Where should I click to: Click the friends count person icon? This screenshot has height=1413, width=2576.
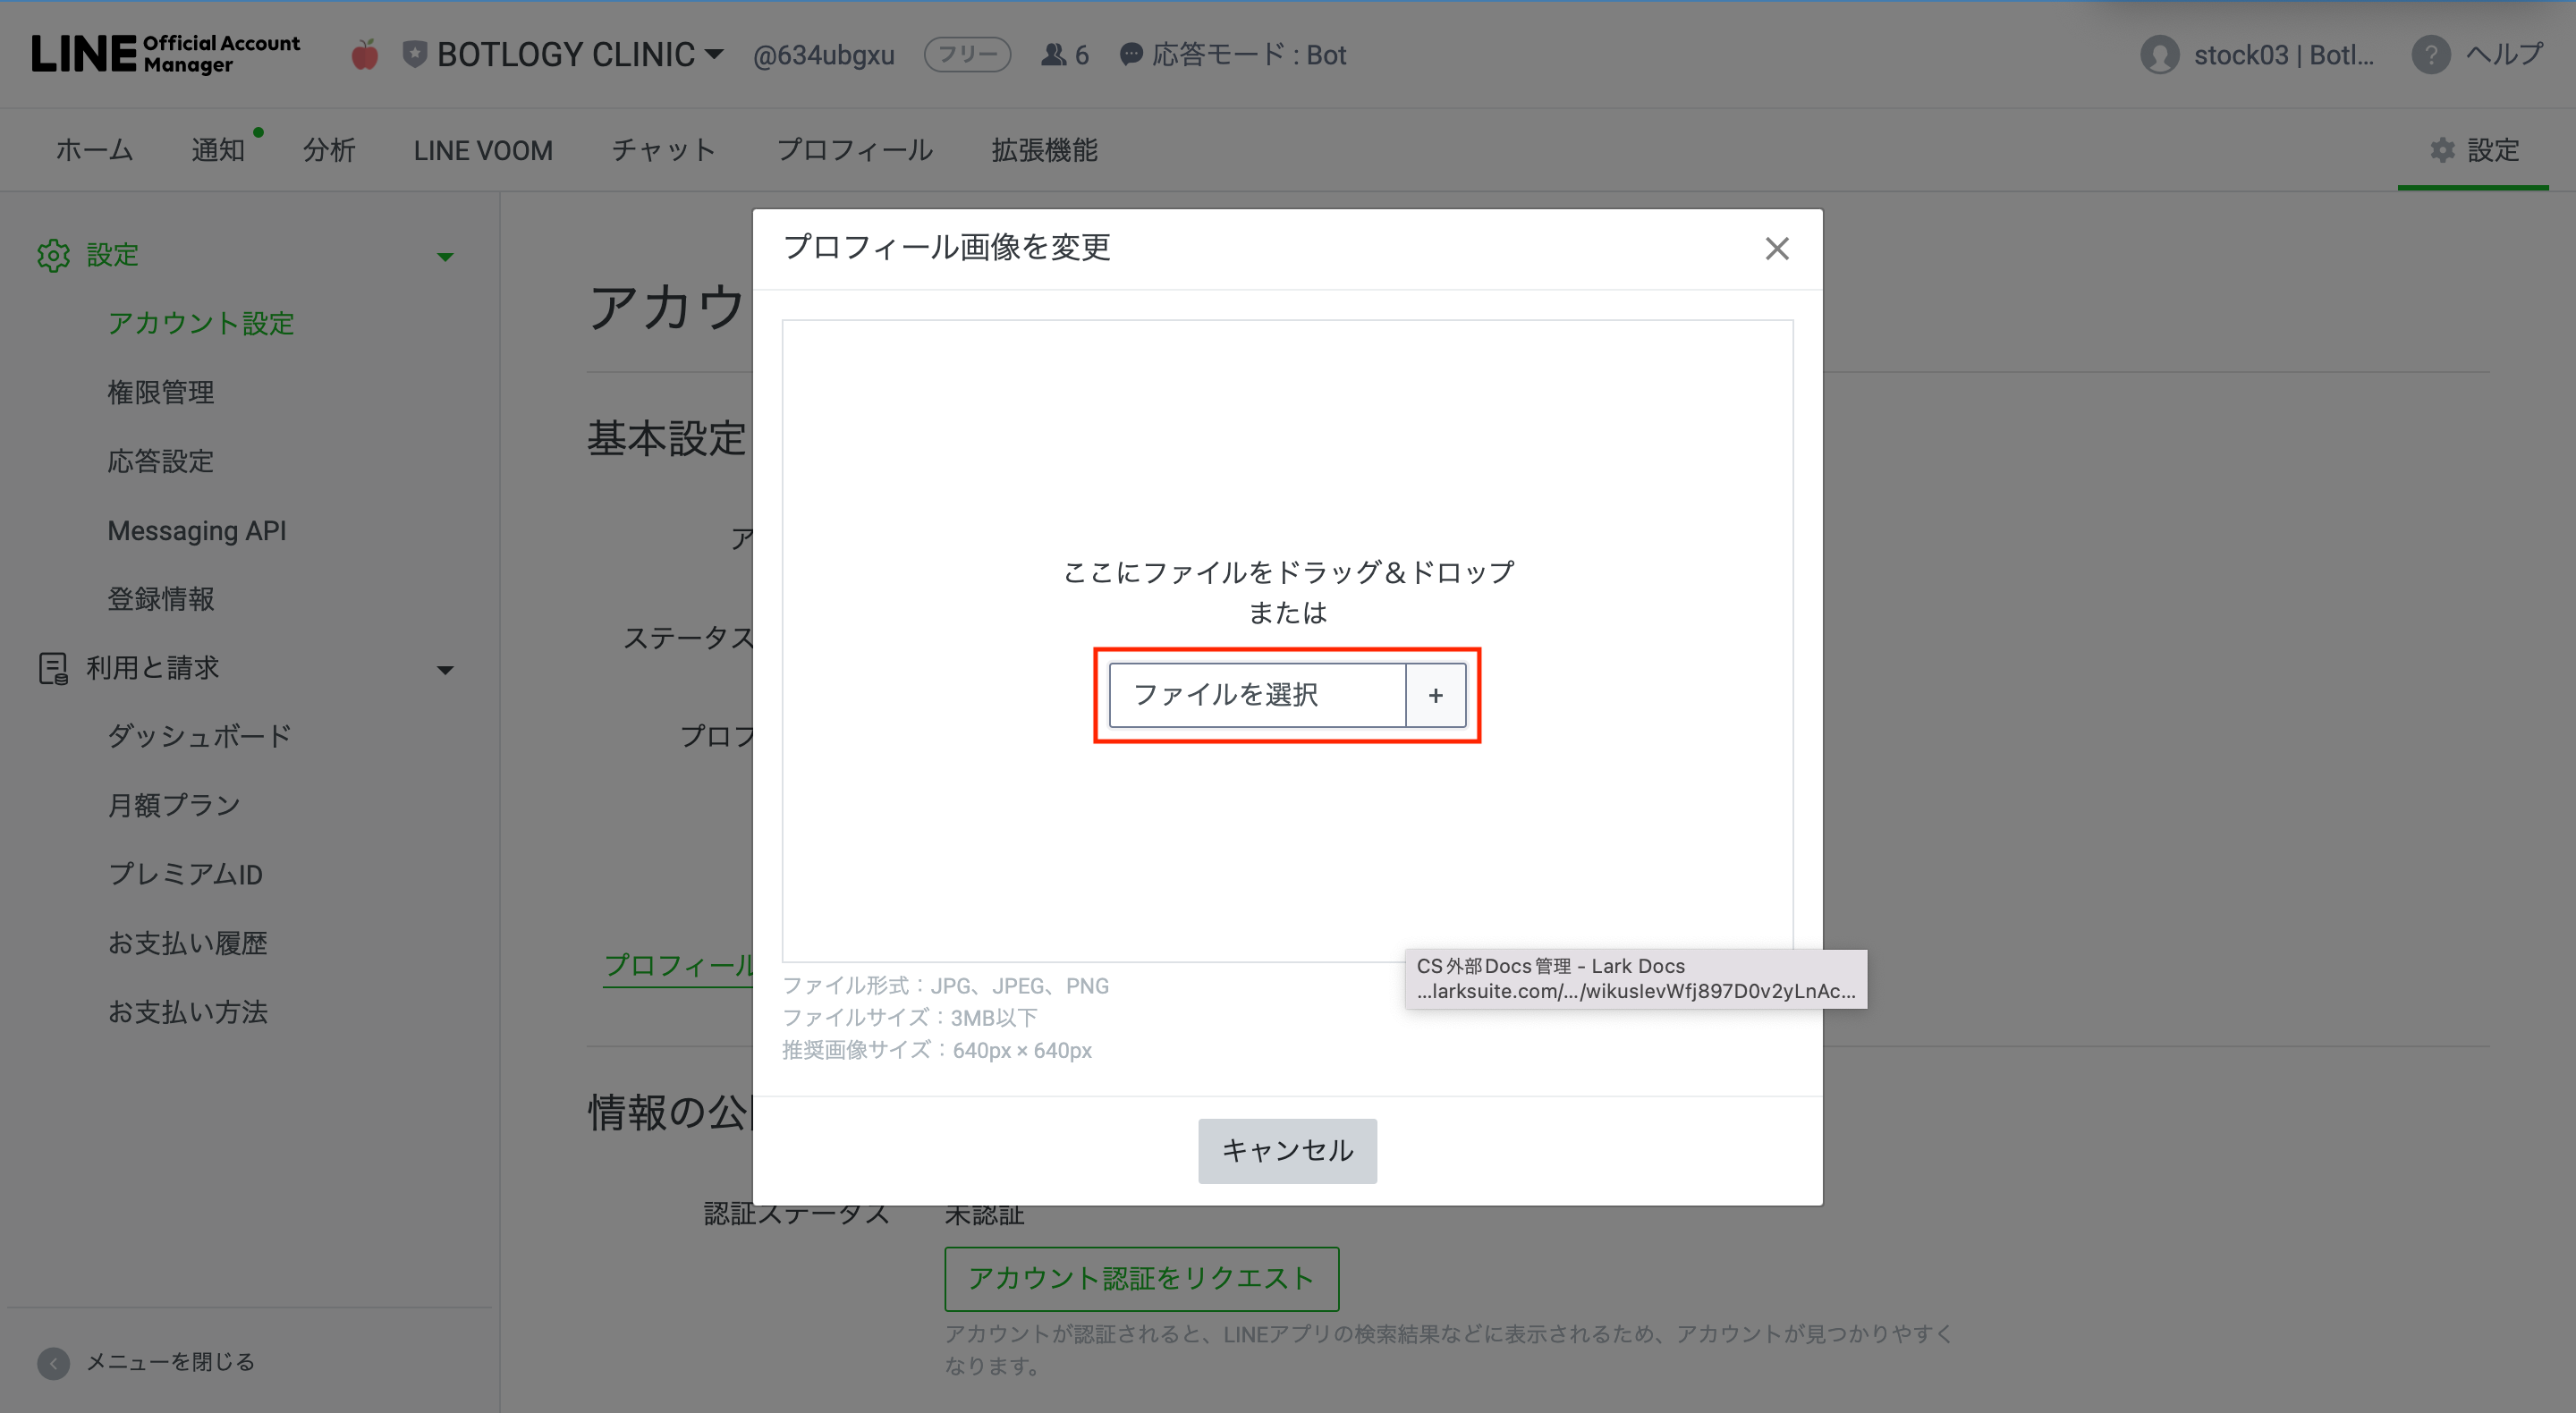pyautogui.click(x=1053, y=54)
